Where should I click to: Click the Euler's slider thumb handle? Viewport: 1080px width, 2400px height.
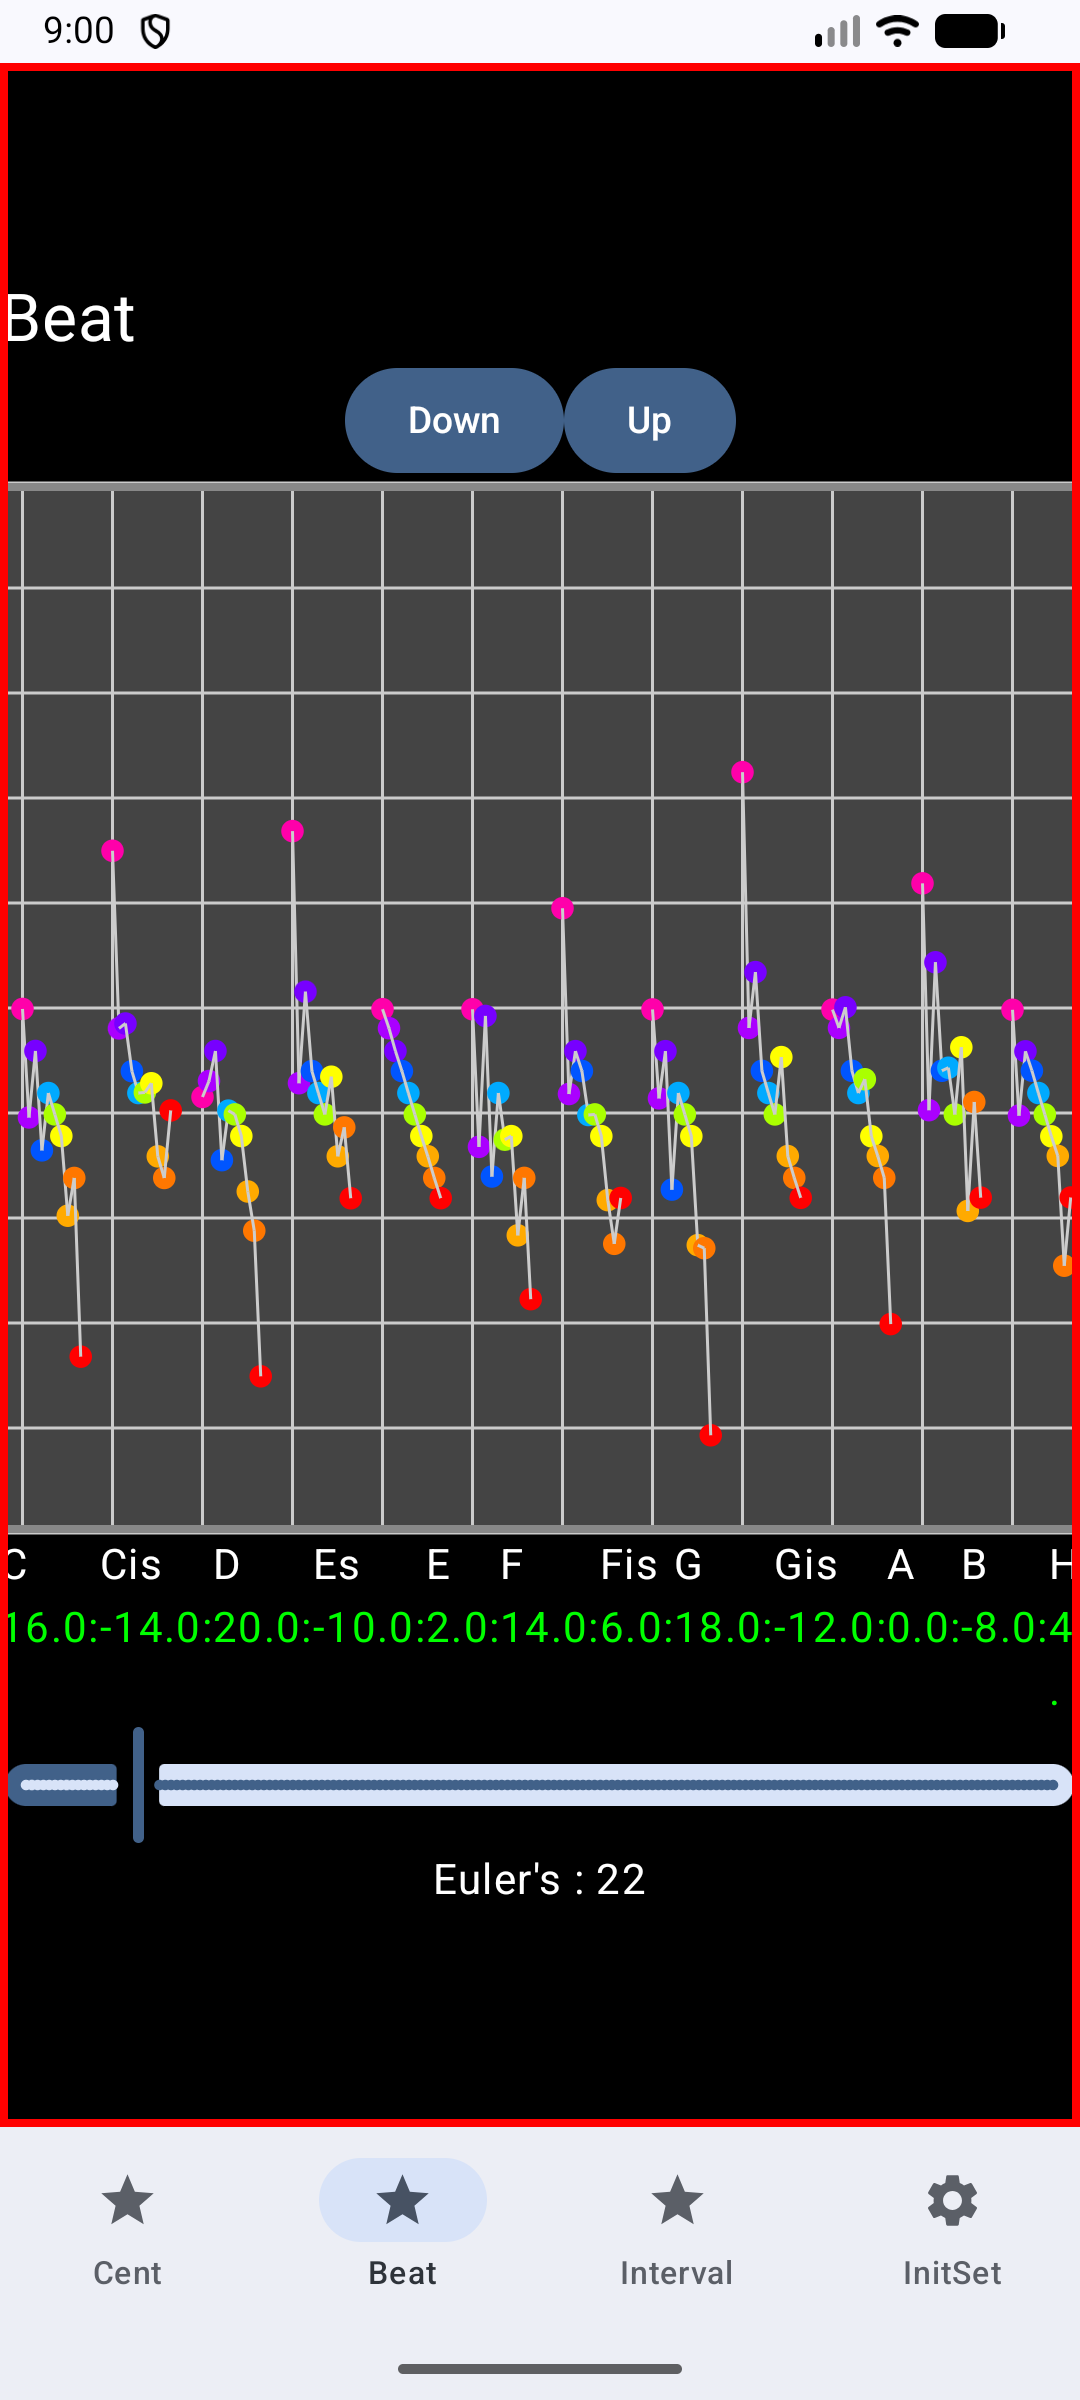pos(138,1785)
